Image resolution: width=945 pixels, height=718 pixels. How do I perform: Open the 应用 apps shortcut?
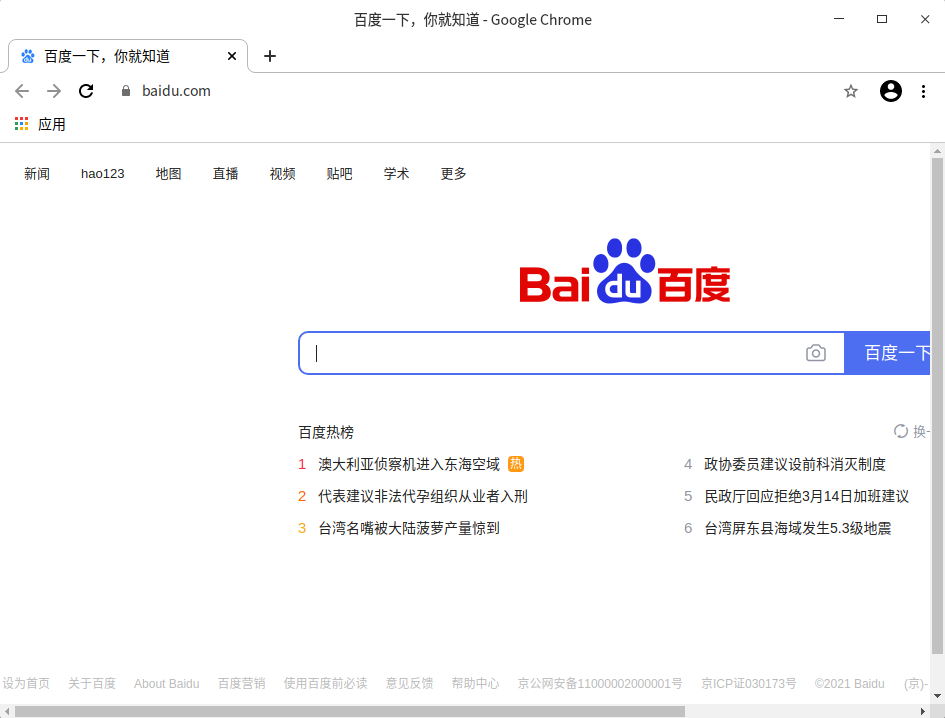click(40, 124)
